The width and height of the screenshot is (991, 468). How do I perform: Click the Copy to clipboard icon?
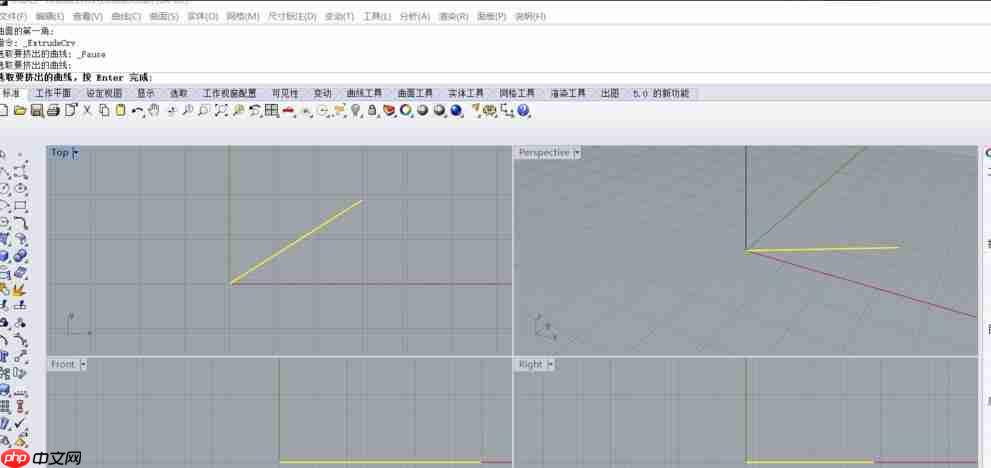point(104,111)
